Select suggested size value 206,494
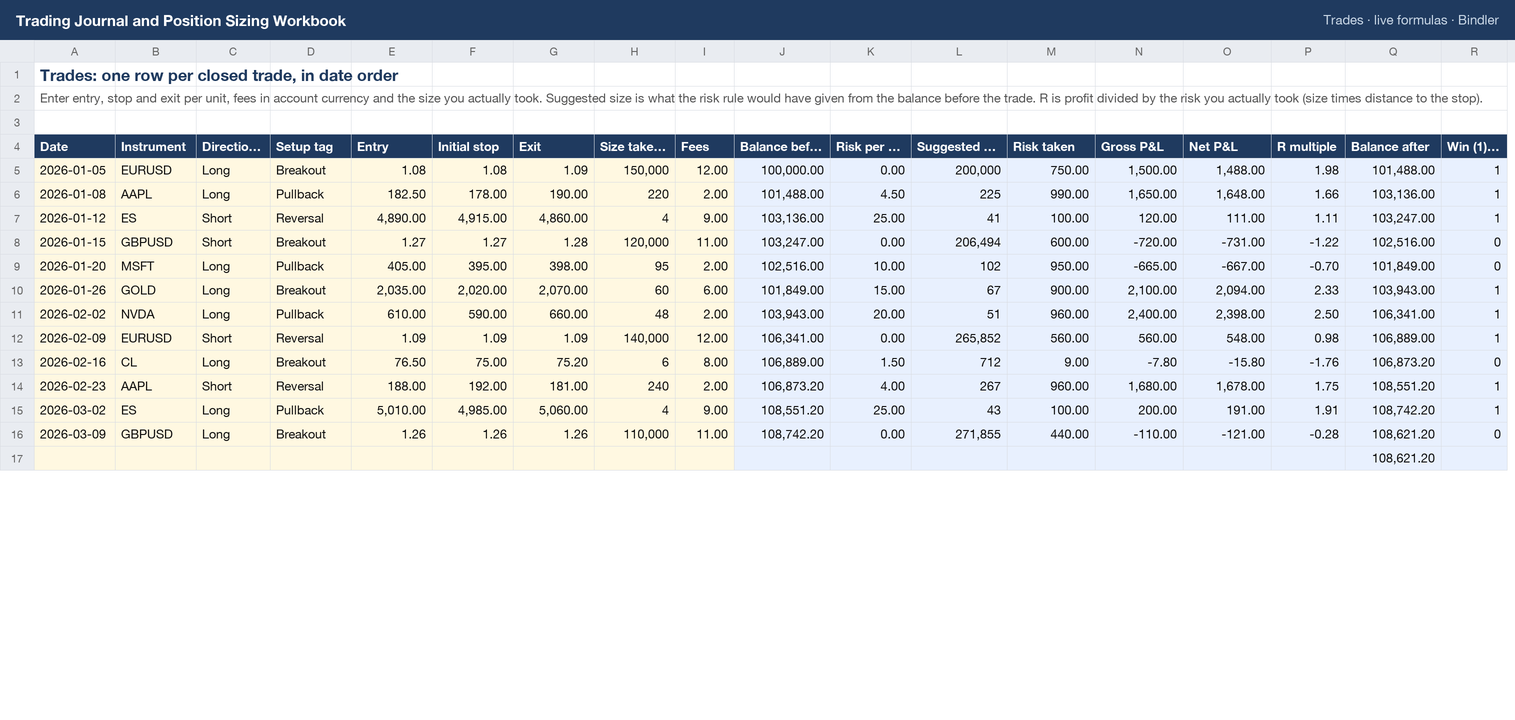The image size is (1515, 720). pyautogui.click(x=958, y=242)
